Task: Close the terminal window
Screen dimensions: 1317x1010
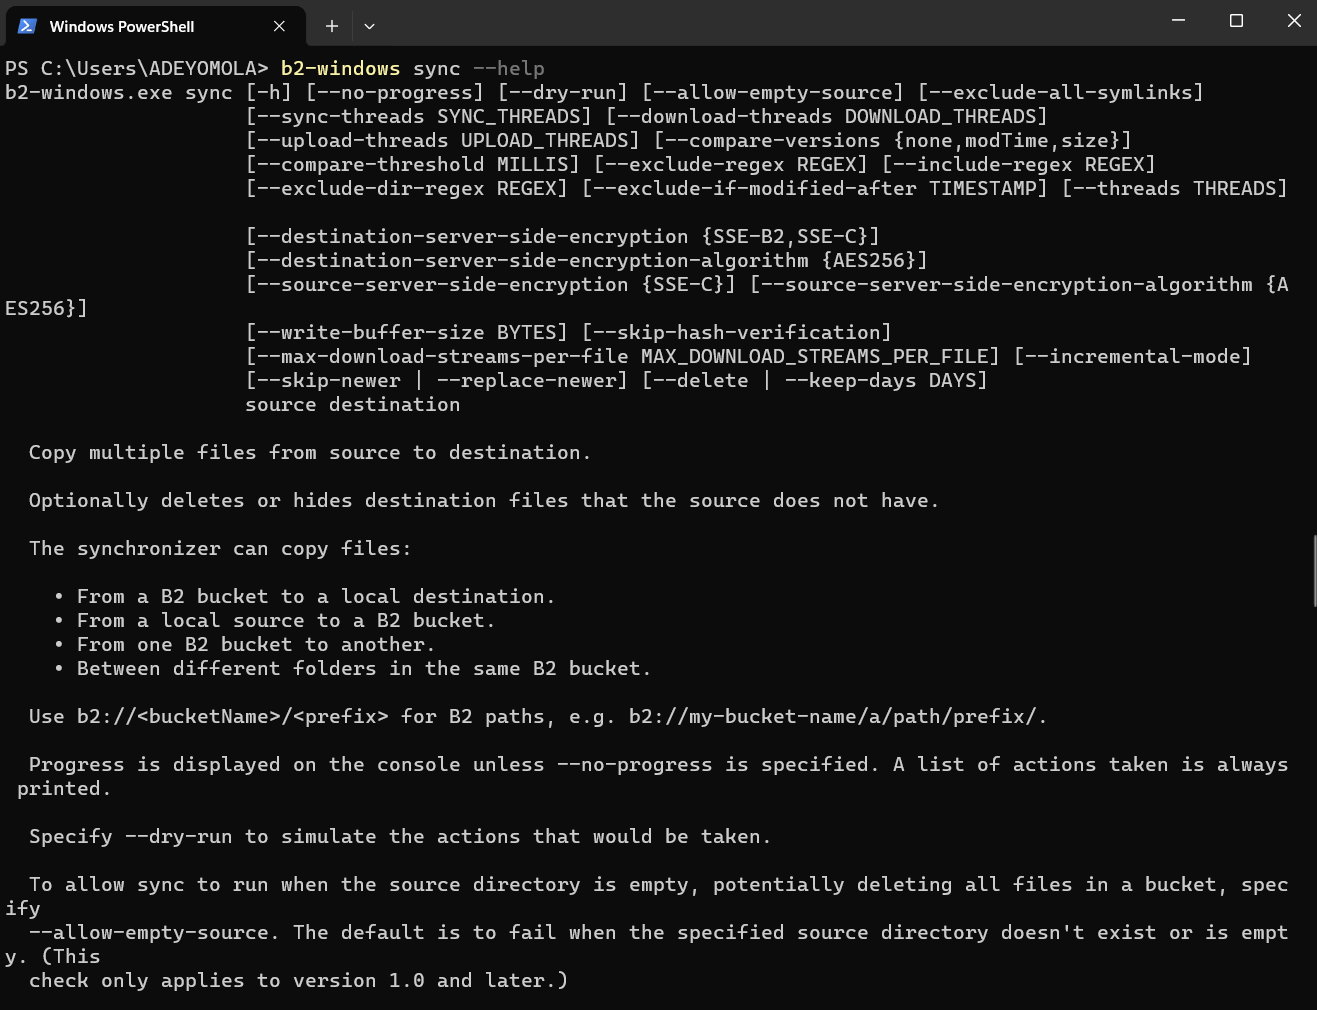Action: pos(1294,21)
